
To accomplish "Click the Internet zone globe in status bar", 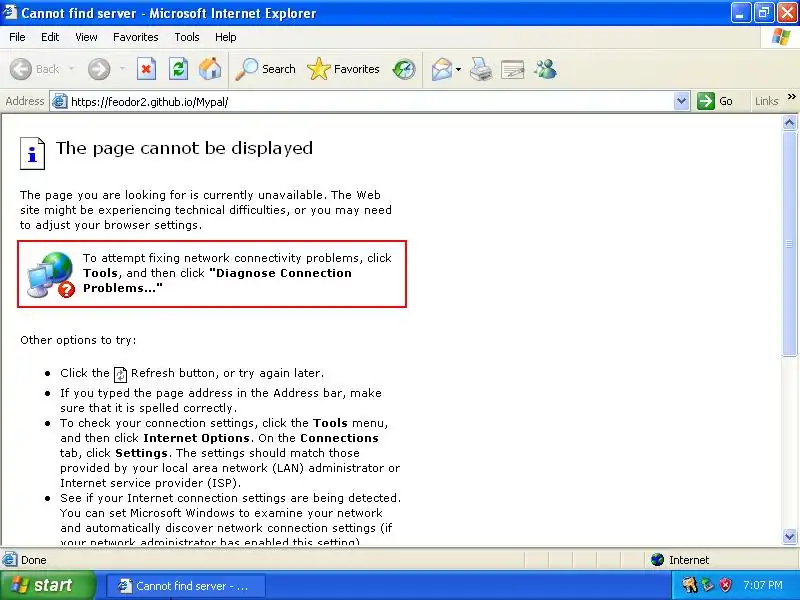I will tap(657, 560).
